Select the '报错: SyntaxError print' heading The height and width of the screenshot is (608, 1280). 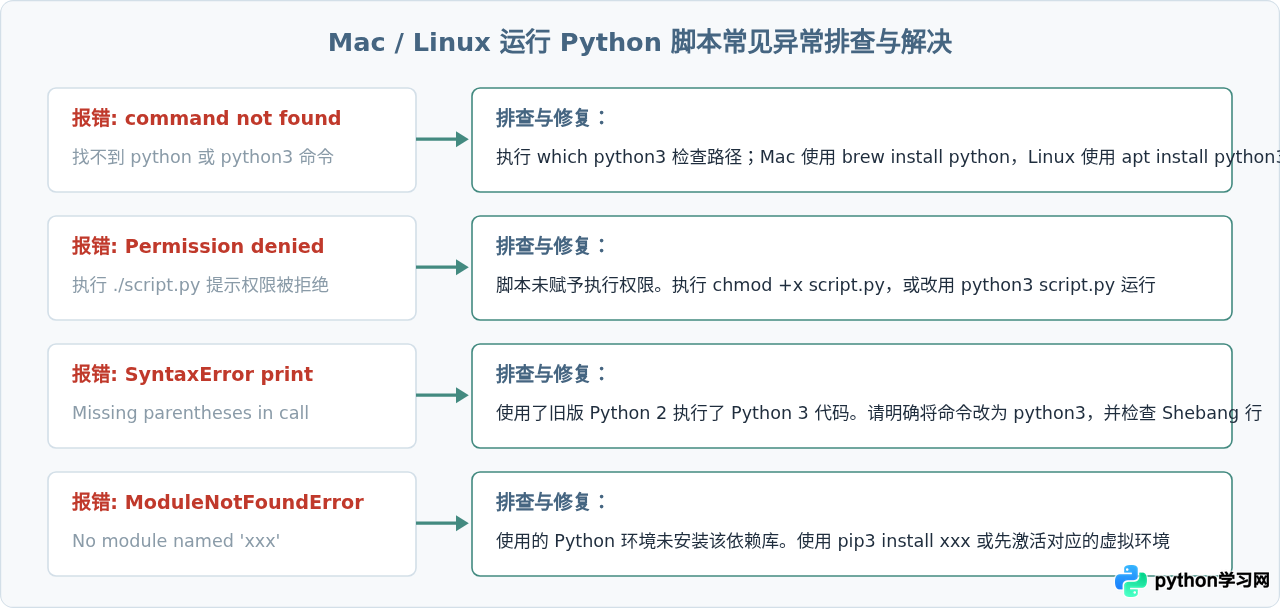coord(192,374)
